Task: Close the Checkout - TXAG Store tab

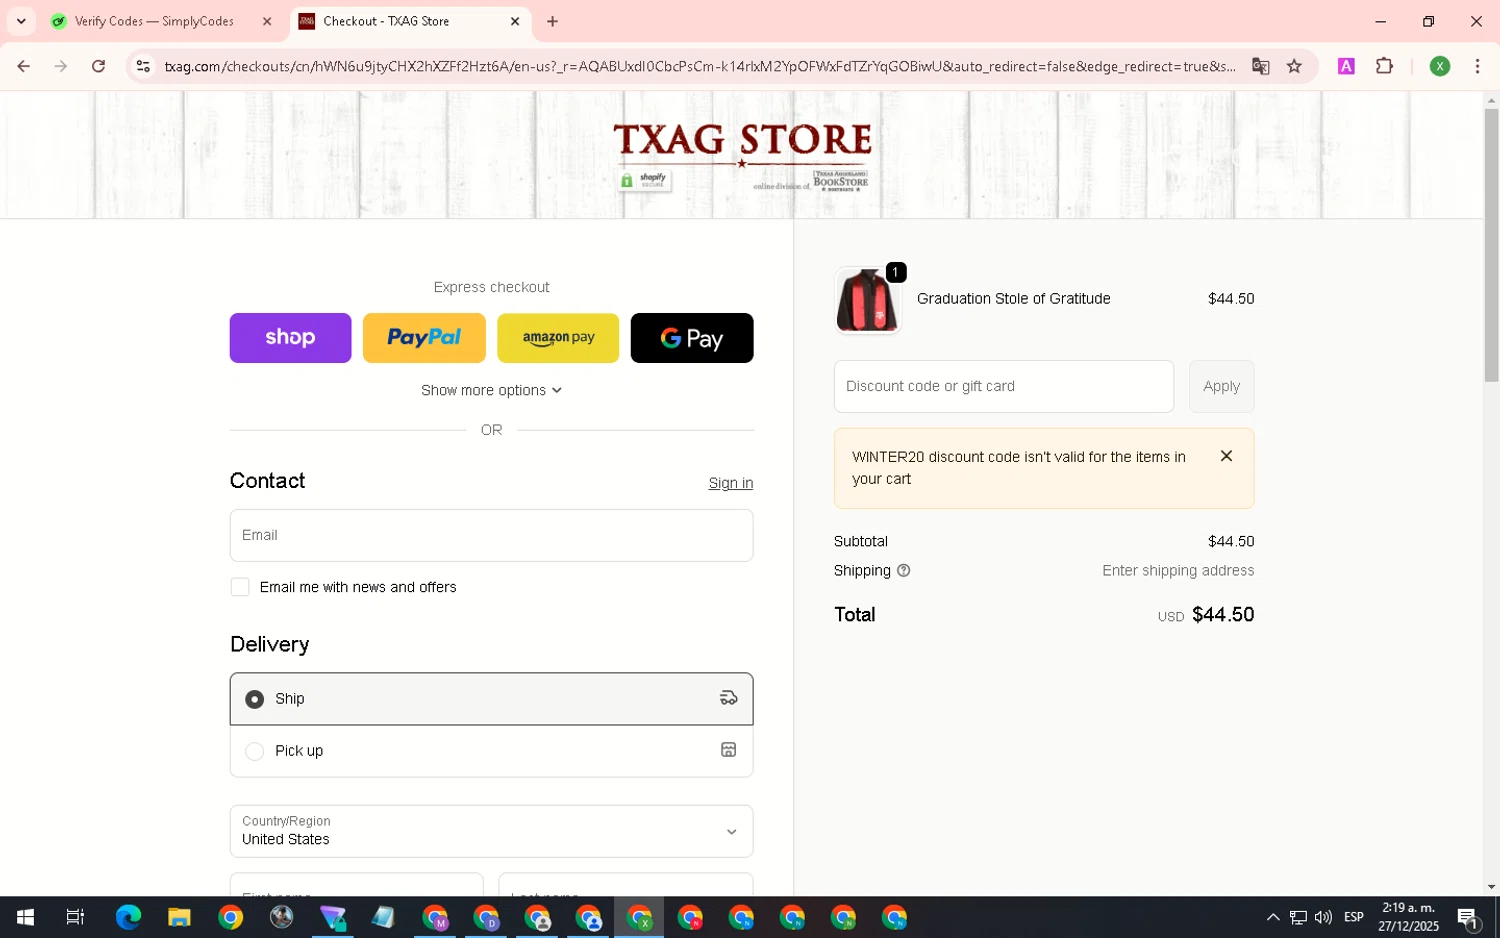Action: (515, 21)
